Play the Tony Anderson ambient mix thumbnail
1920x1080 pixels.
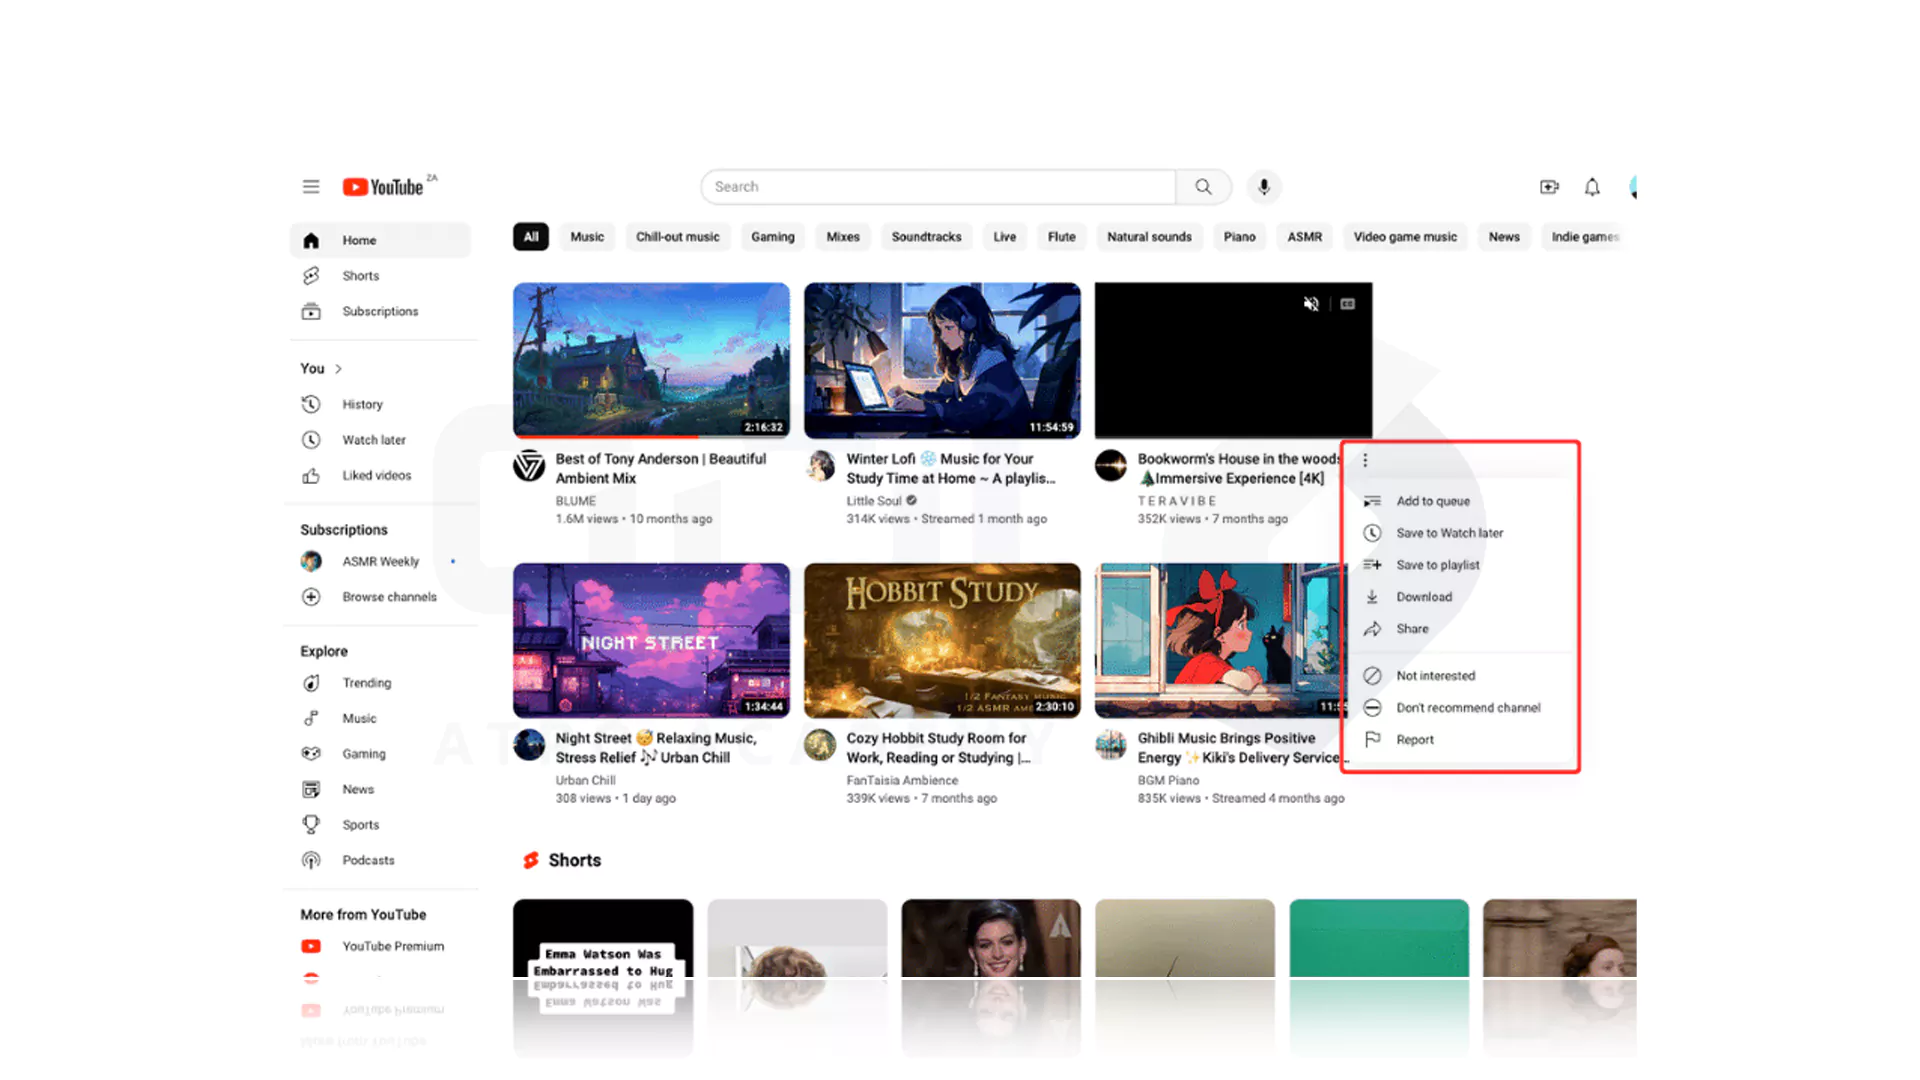click(x=651, y=360)
